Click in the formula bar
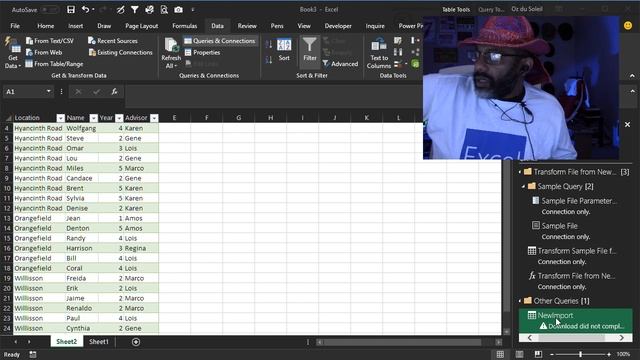 coord(273,96)
